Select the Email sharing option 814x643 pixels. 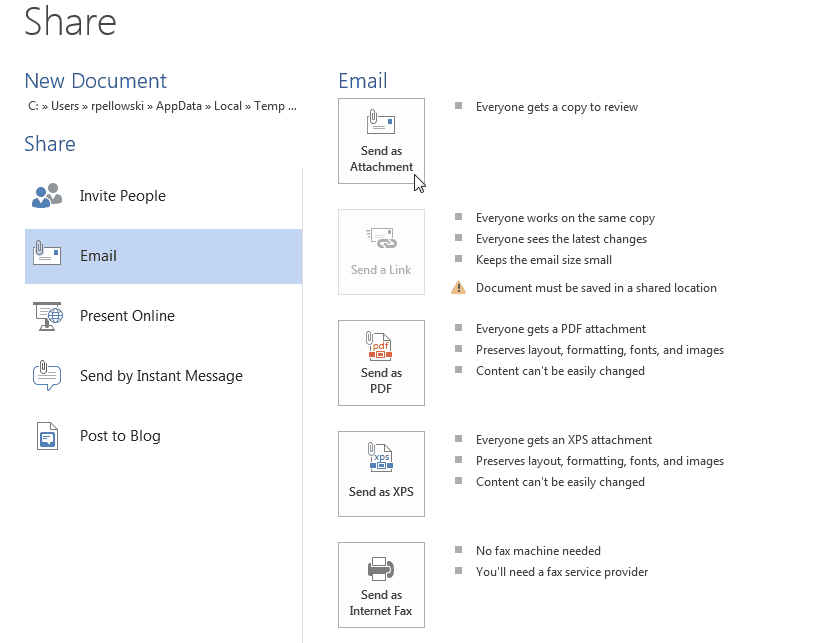pos(163,256)
